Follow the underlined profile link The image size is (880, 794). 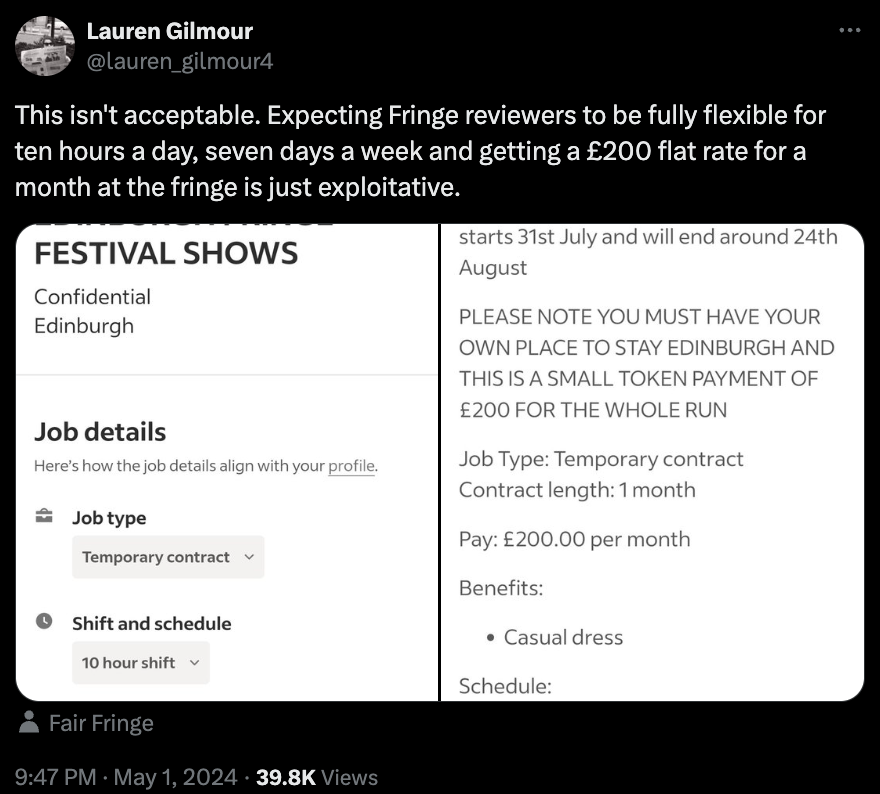coord(351,466)
